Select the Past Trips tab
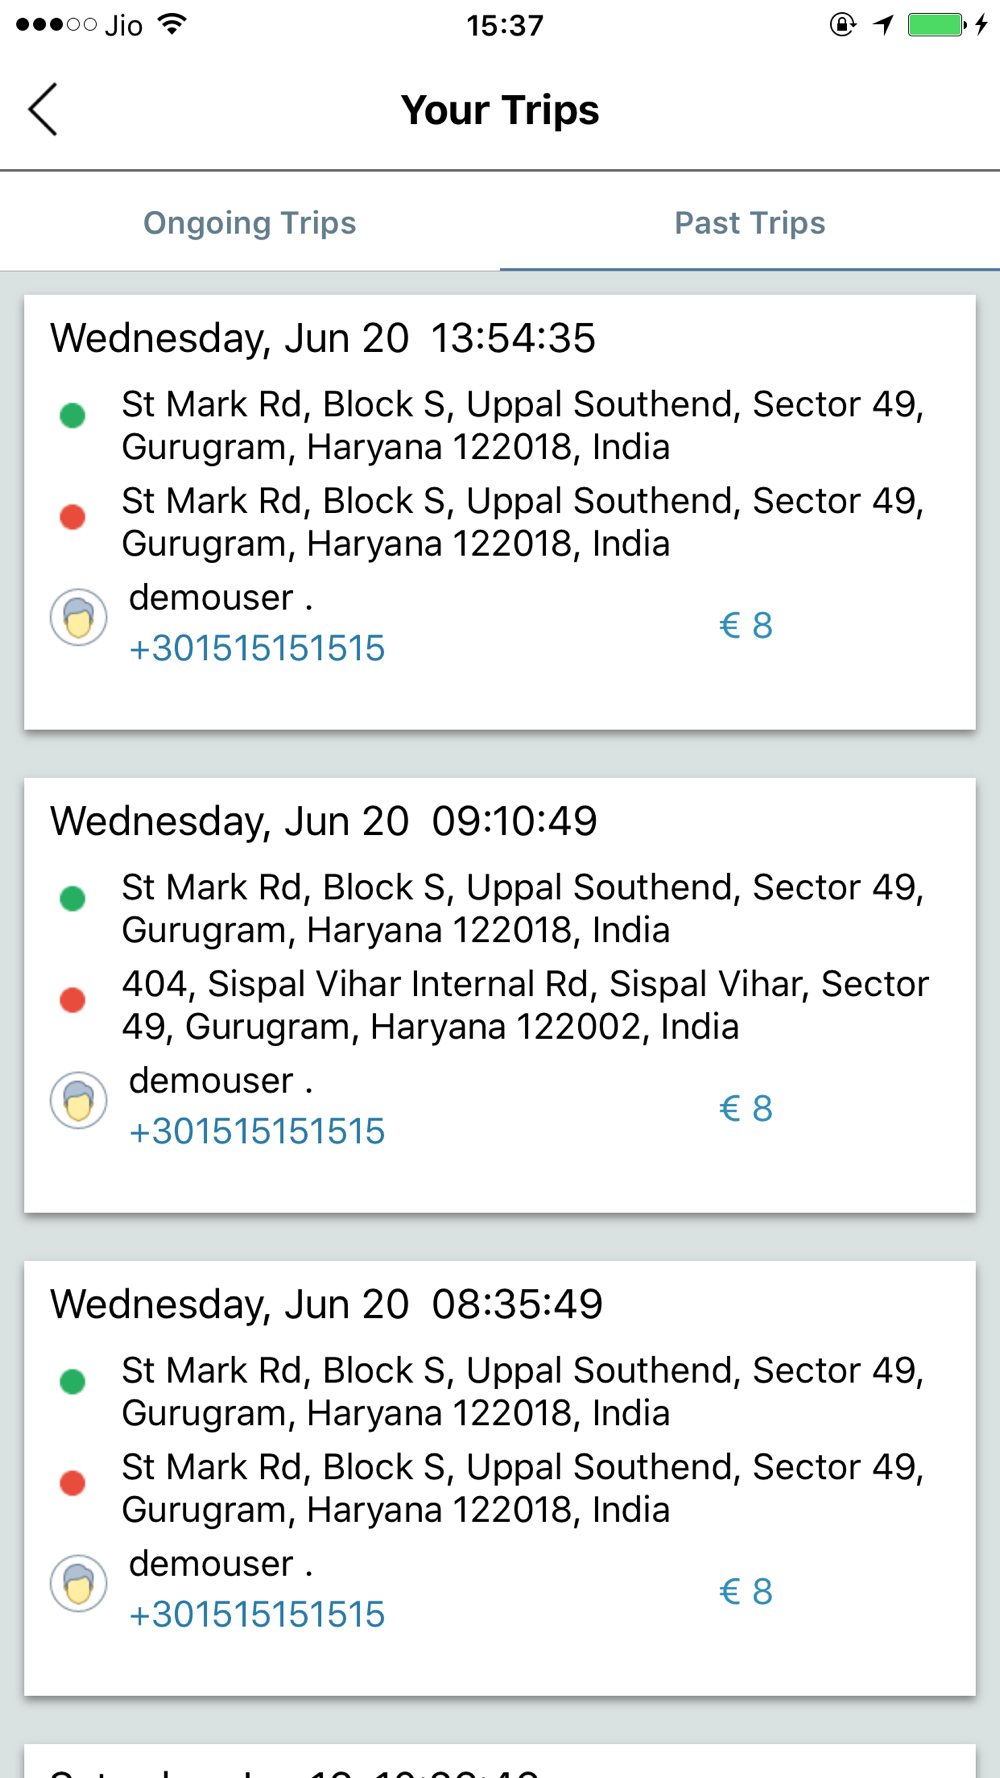The image size is (1000, 1778). 750,222
